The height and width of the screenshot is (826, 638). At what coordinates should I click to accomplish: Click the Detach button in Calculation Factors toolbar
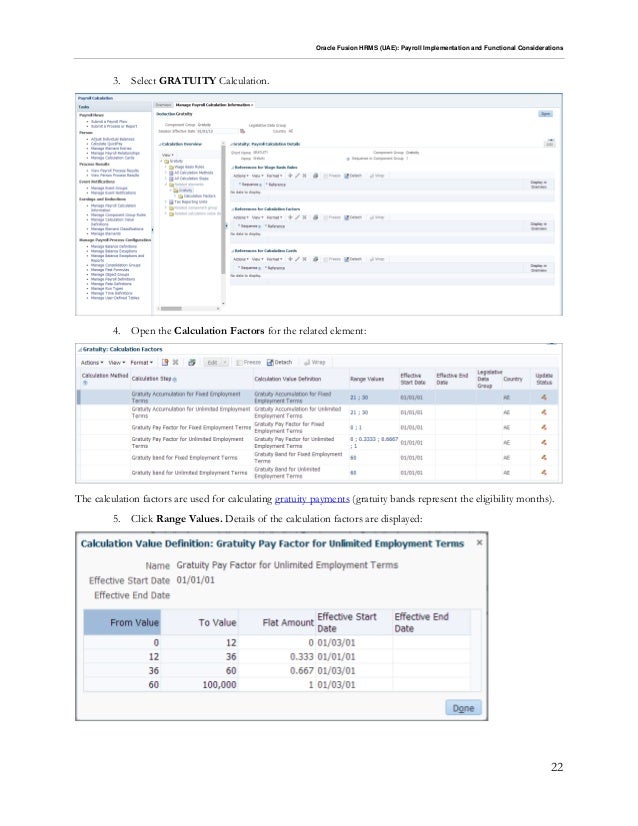(279, 362)
